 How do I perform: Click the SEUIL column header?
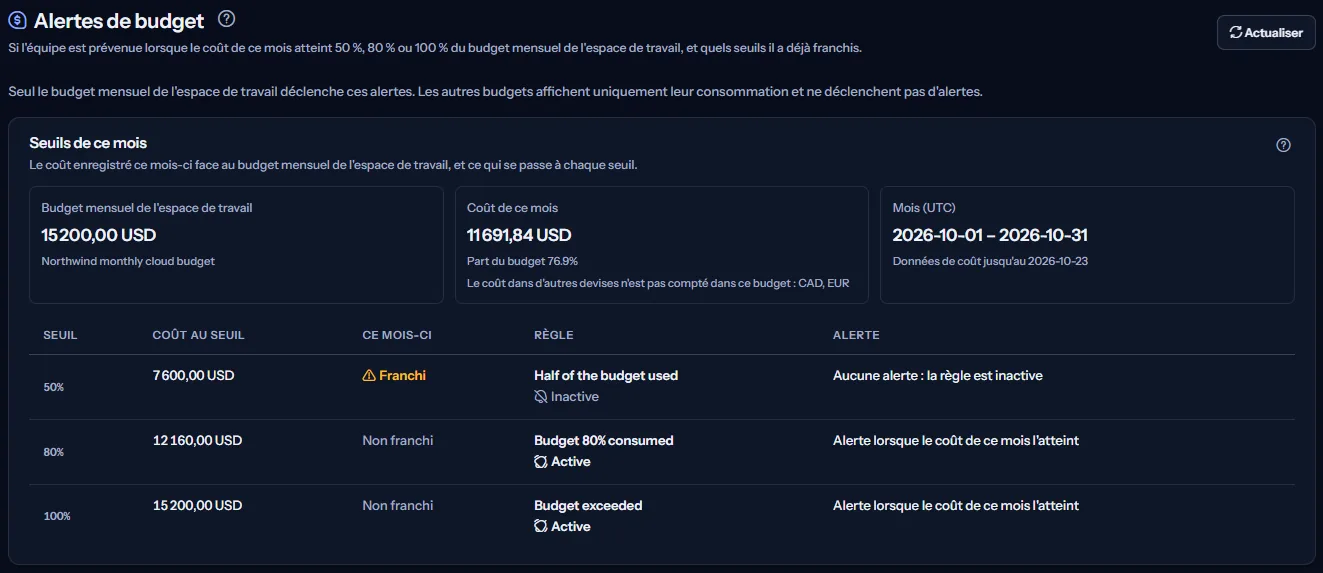pos(60,335)
